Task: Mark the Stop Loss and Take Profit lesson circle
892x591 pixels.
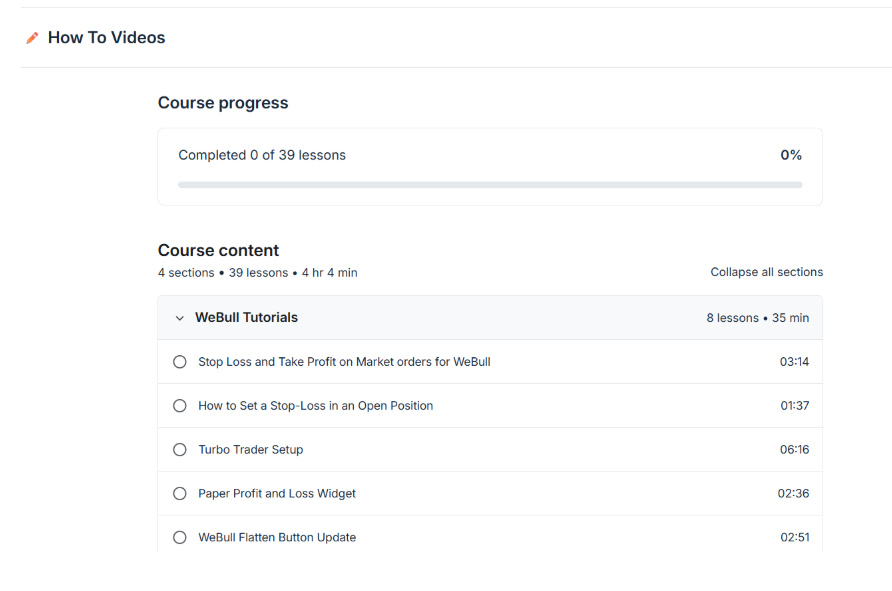Action: point(180,362)
